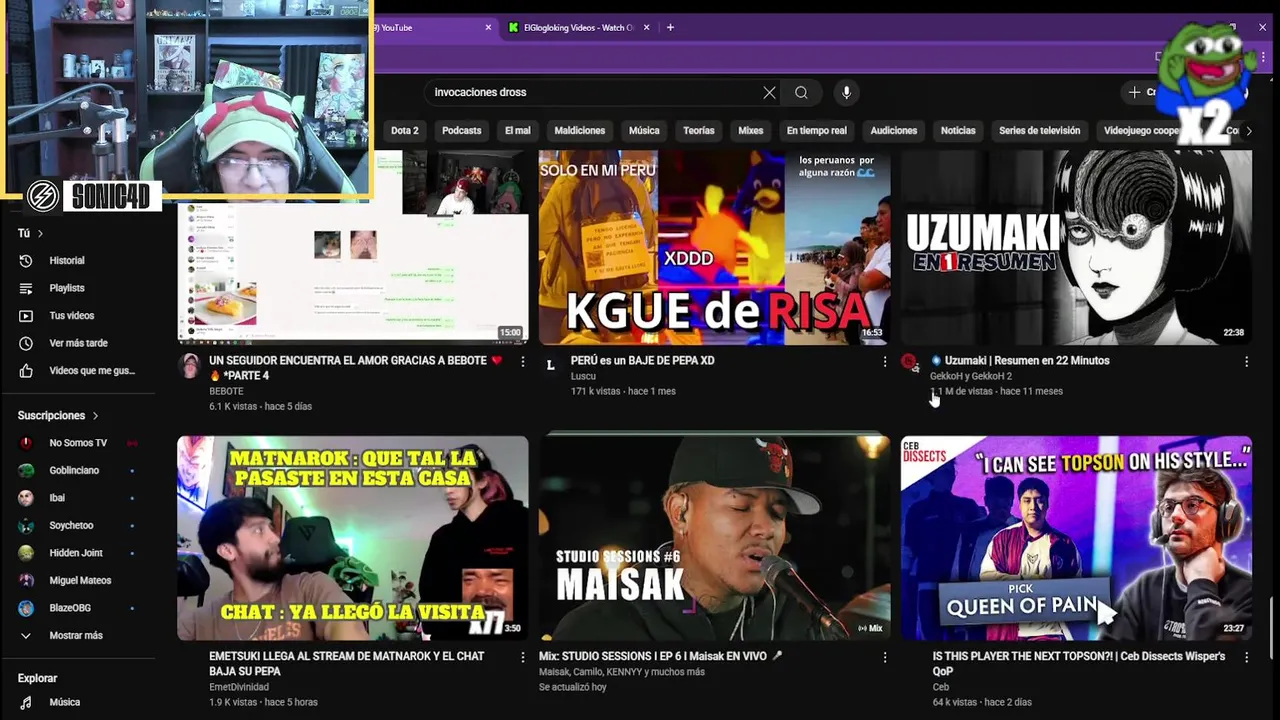Filter results by Teorías
Viewport: 1280px width, 720px height.
(x=698, y=130)
